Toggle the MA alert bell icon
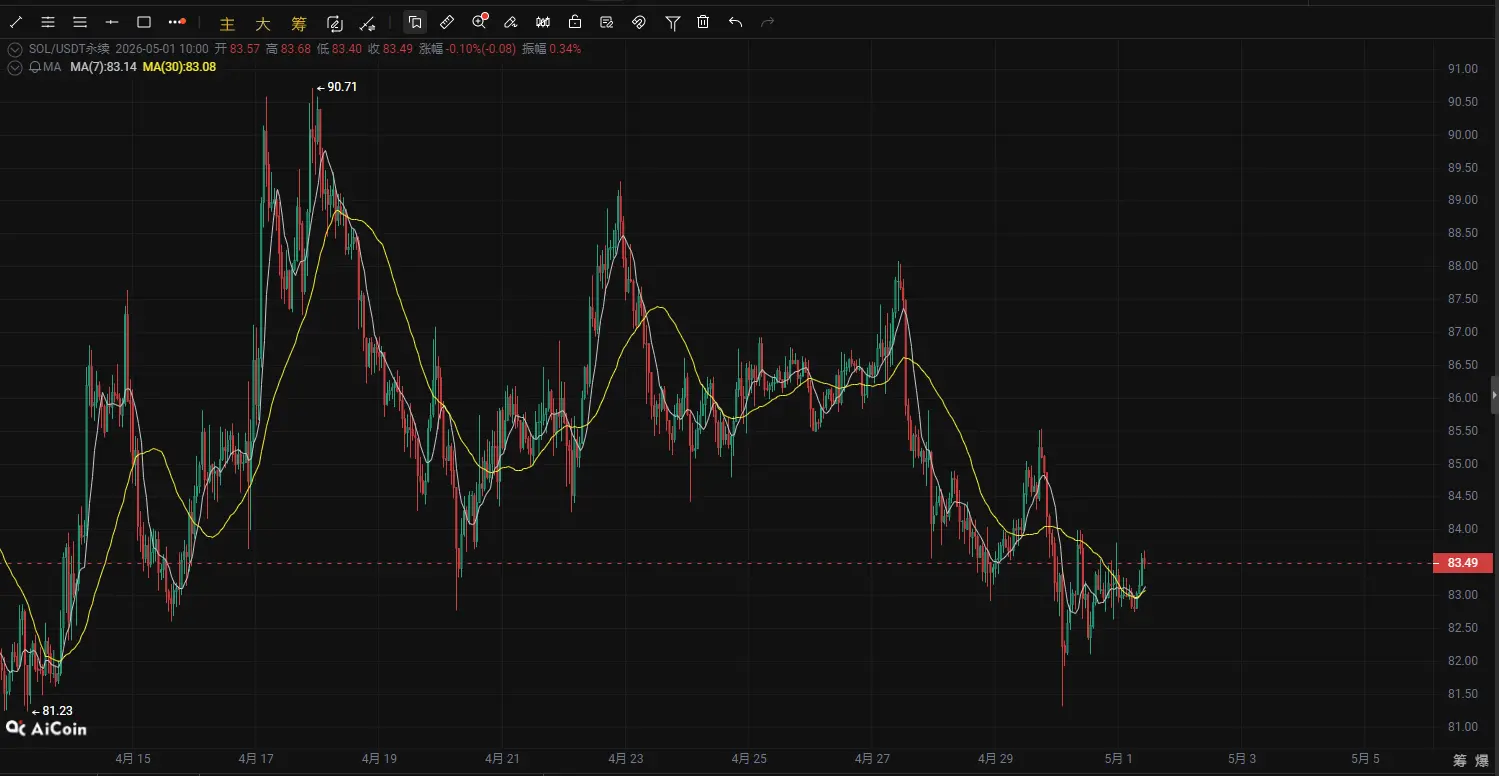This screenshot has width=1499, height=776. pos(35,67)
